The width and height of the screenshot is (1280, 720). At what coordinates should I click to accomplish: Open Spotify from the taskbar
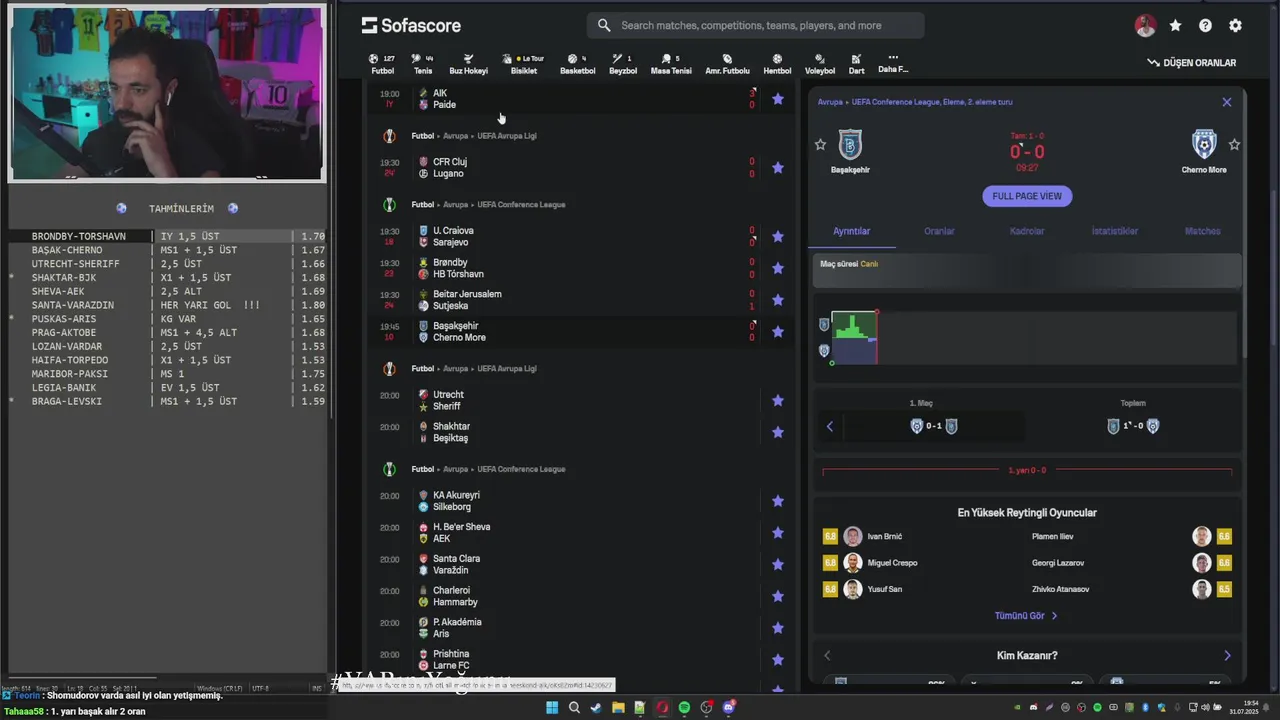click(x=684, y=708)
